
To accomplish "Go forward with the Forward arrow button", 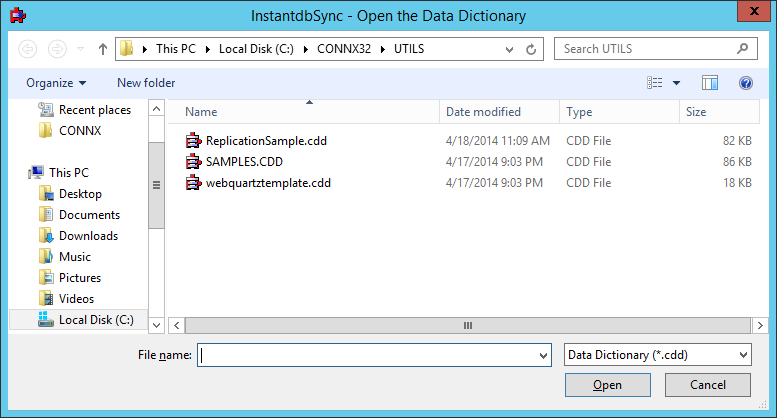I will pos(57,49).
